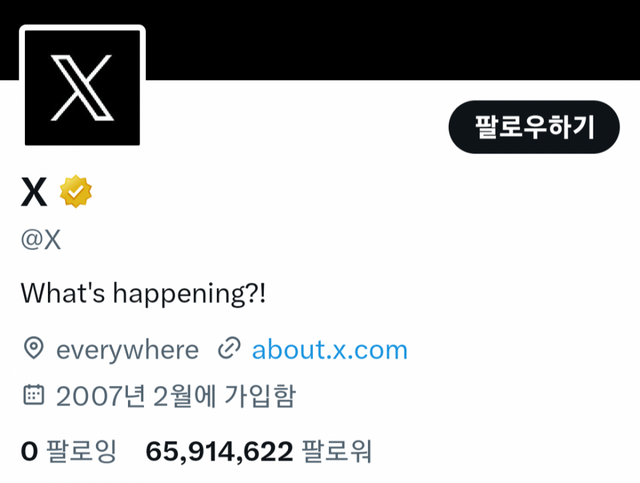Click the 팔로잉 following label

pos(81,451)
